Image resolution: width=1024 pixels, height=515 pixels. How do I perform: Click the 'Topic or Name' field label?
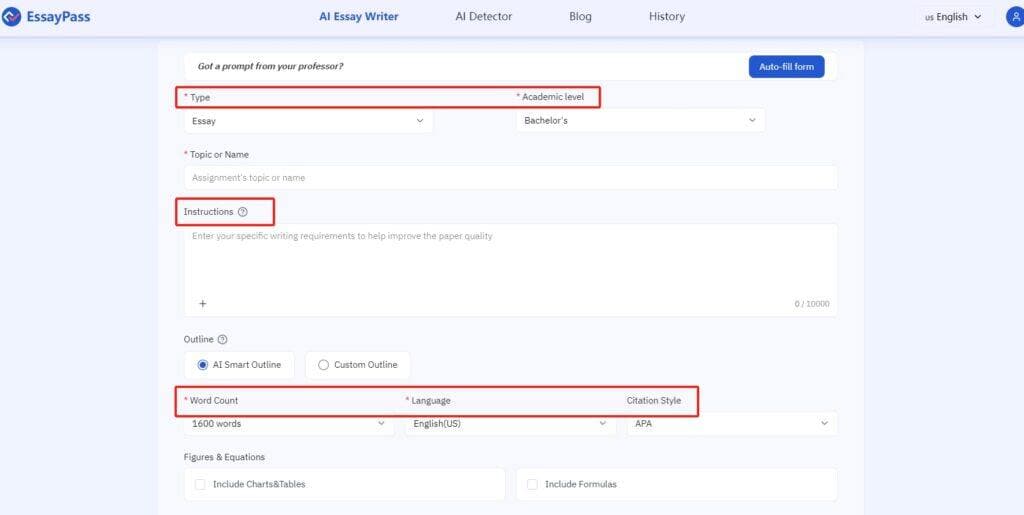click(x=219, y=155)
